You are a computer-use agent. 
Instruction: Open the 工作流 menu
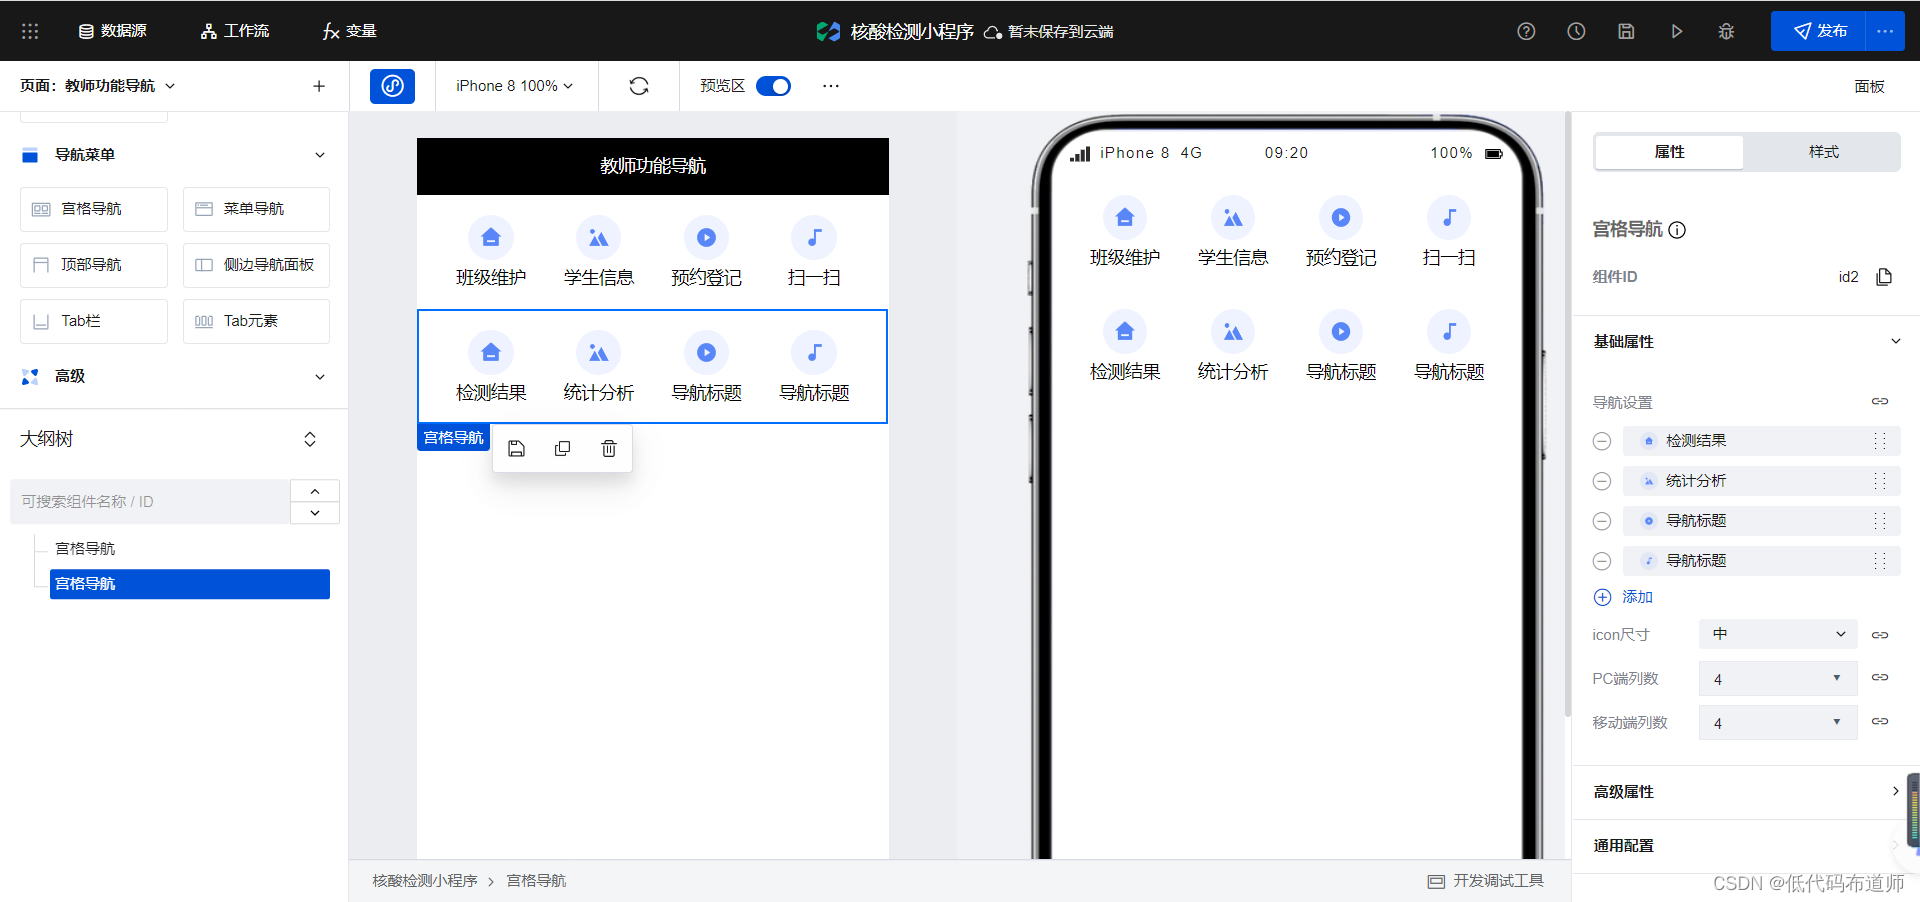234,31
